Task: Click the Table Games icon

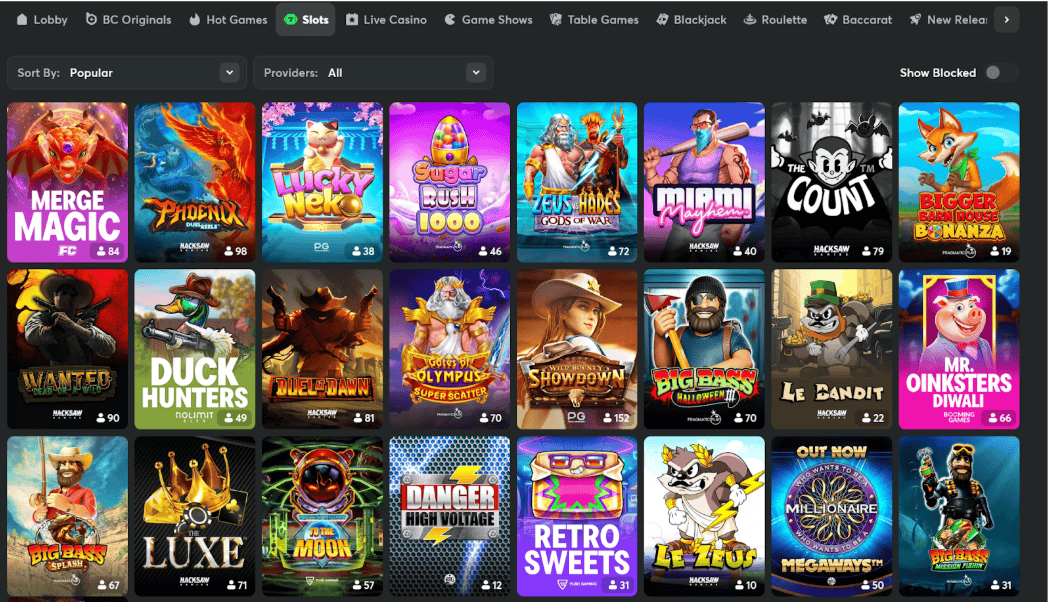Action: 556,19
